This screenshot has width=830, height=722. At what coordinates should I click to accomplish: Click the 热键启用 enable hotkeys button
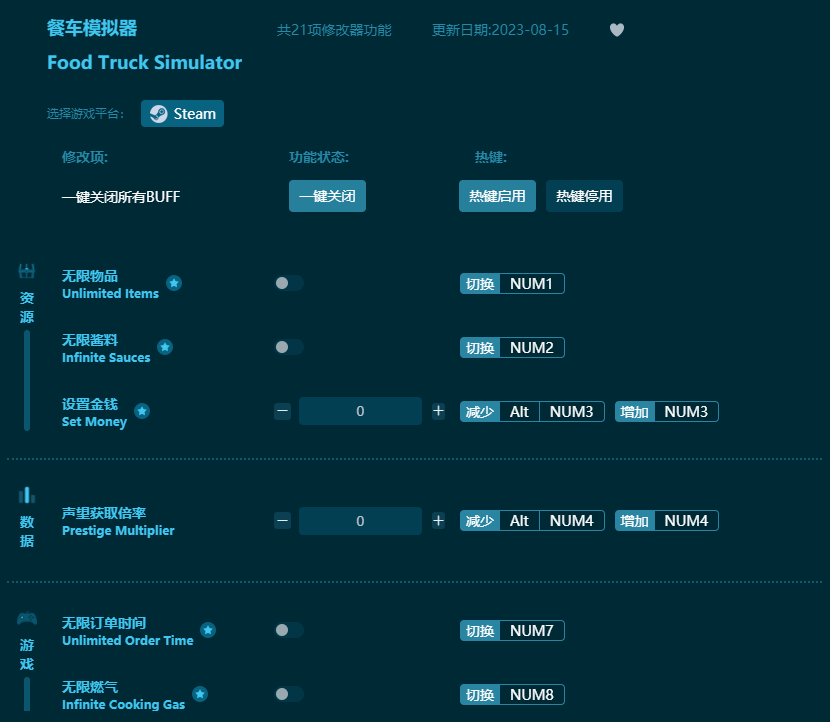[x=497, y=196]
